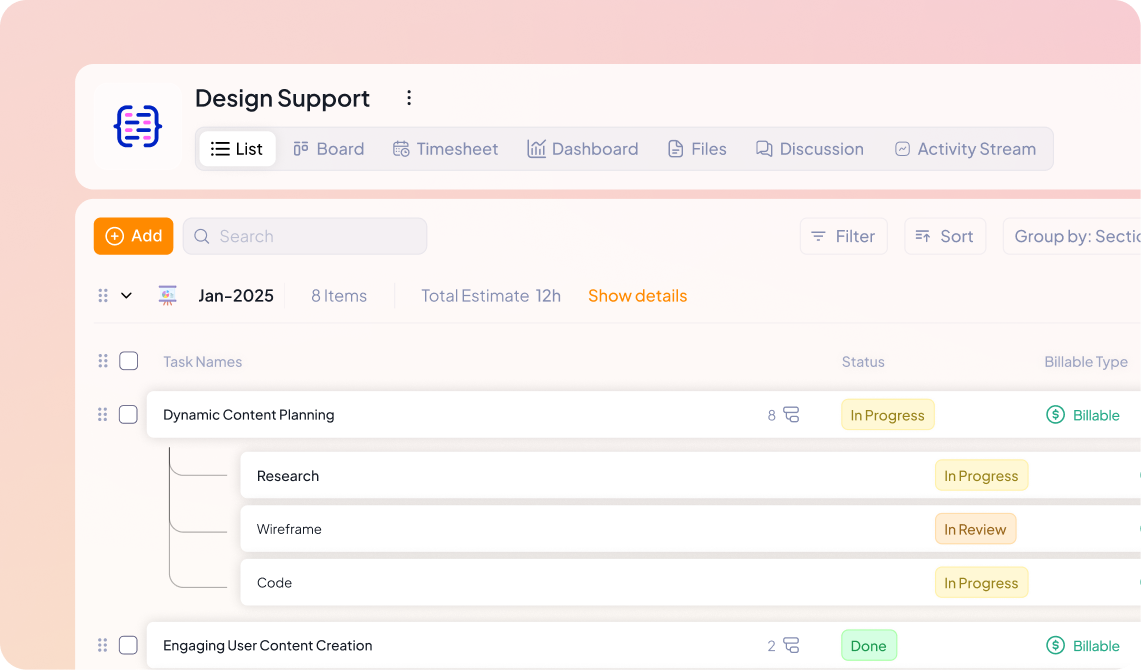Click drag handle for Engaging User Content Creation
This screenshot has height=670, width=1141.
tap(103, 645)
